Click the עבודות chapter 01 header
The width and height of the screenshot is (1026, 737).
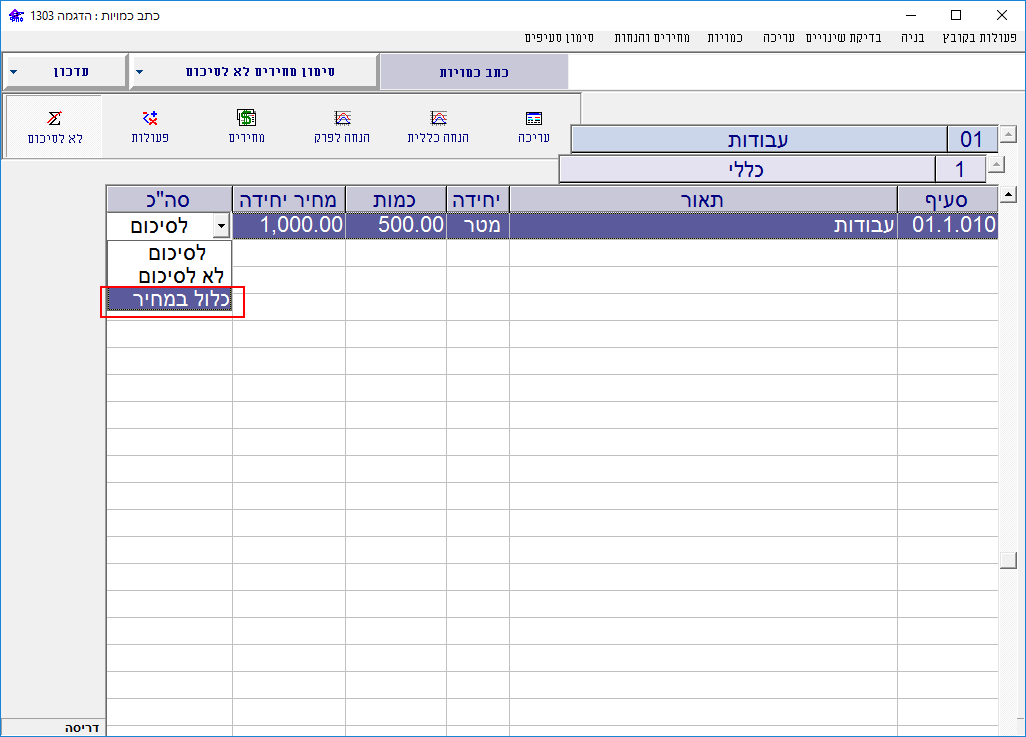(x=759, y=139)
